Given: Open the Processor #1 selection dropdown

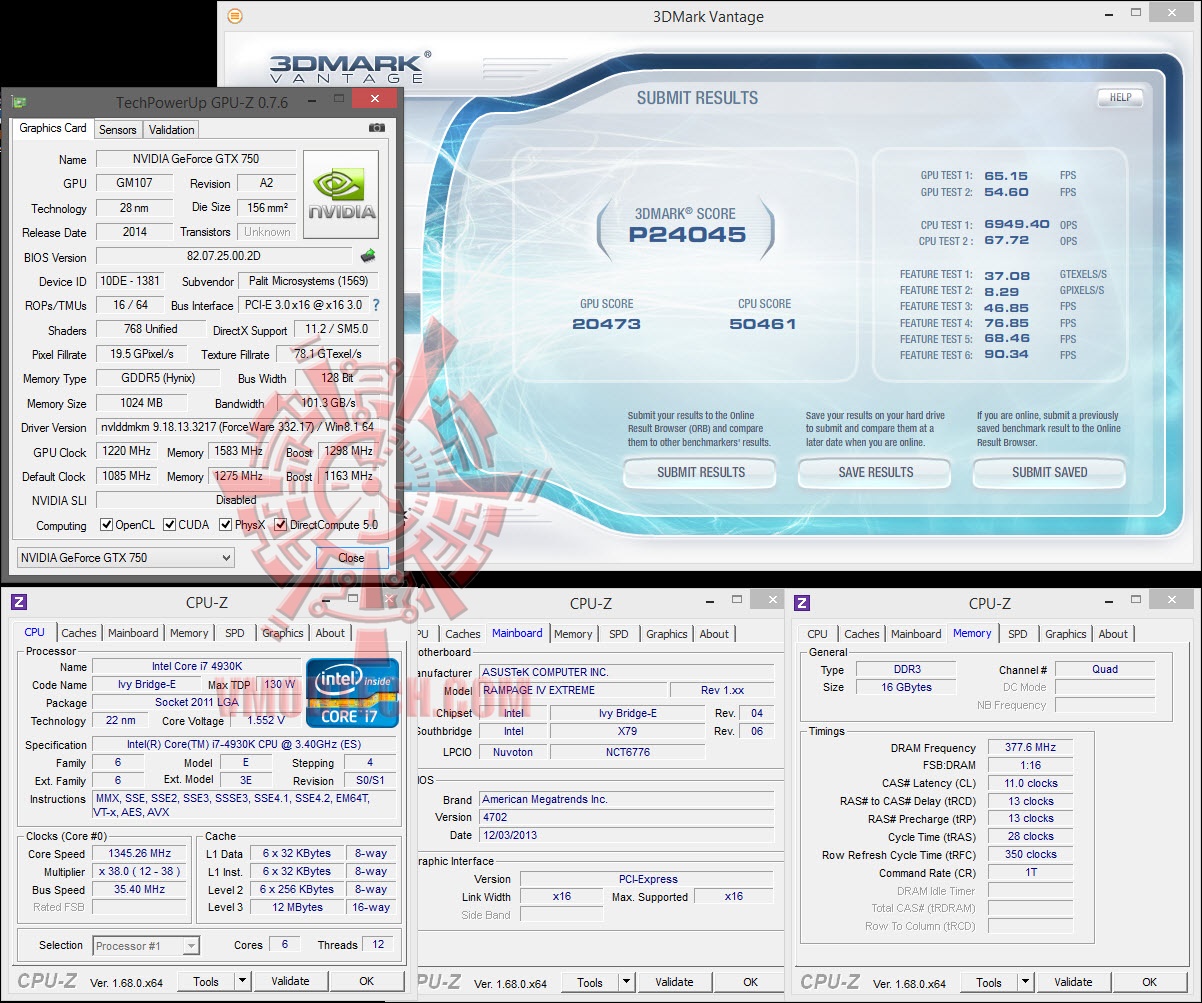Looking at the screenshot, I should pyautogui.click(x=146, y=945).
